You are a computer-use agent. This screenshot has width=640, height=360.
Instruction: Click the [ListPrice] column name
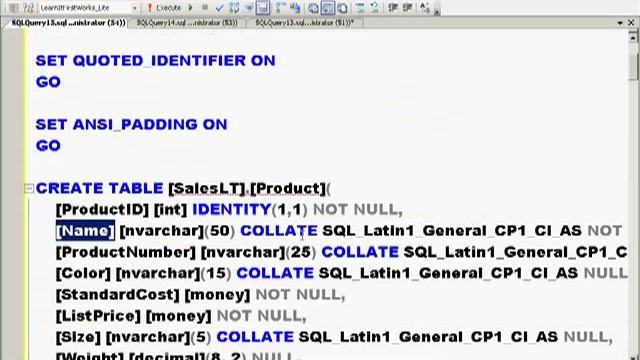[x=98, y=316]
